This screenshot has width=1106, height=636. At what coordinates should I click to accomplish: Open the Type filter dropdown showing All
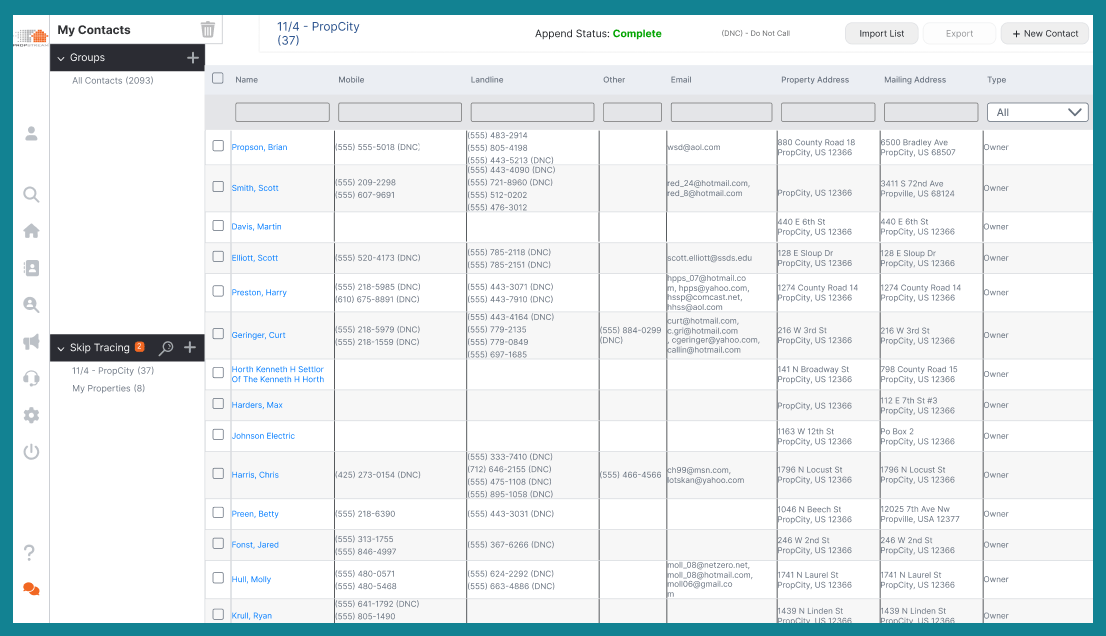click(x=1037, y=111)
